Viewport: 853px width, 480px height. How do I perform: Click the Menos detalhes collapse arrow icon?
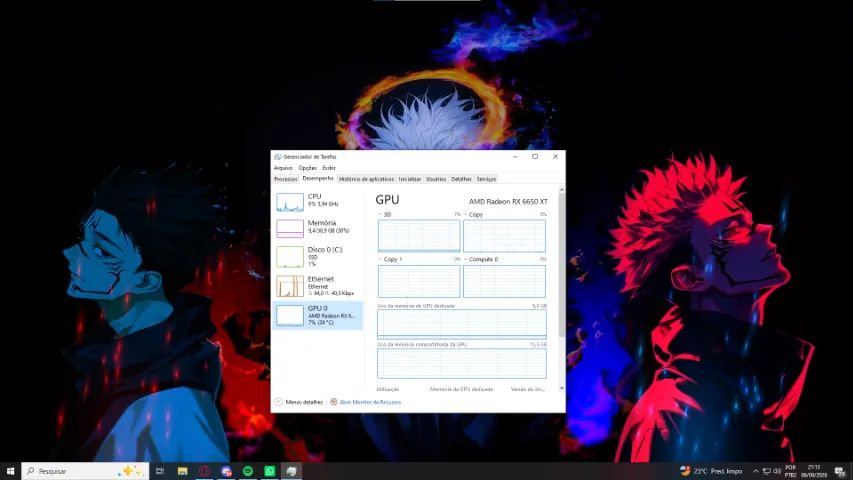click(279, 402)
